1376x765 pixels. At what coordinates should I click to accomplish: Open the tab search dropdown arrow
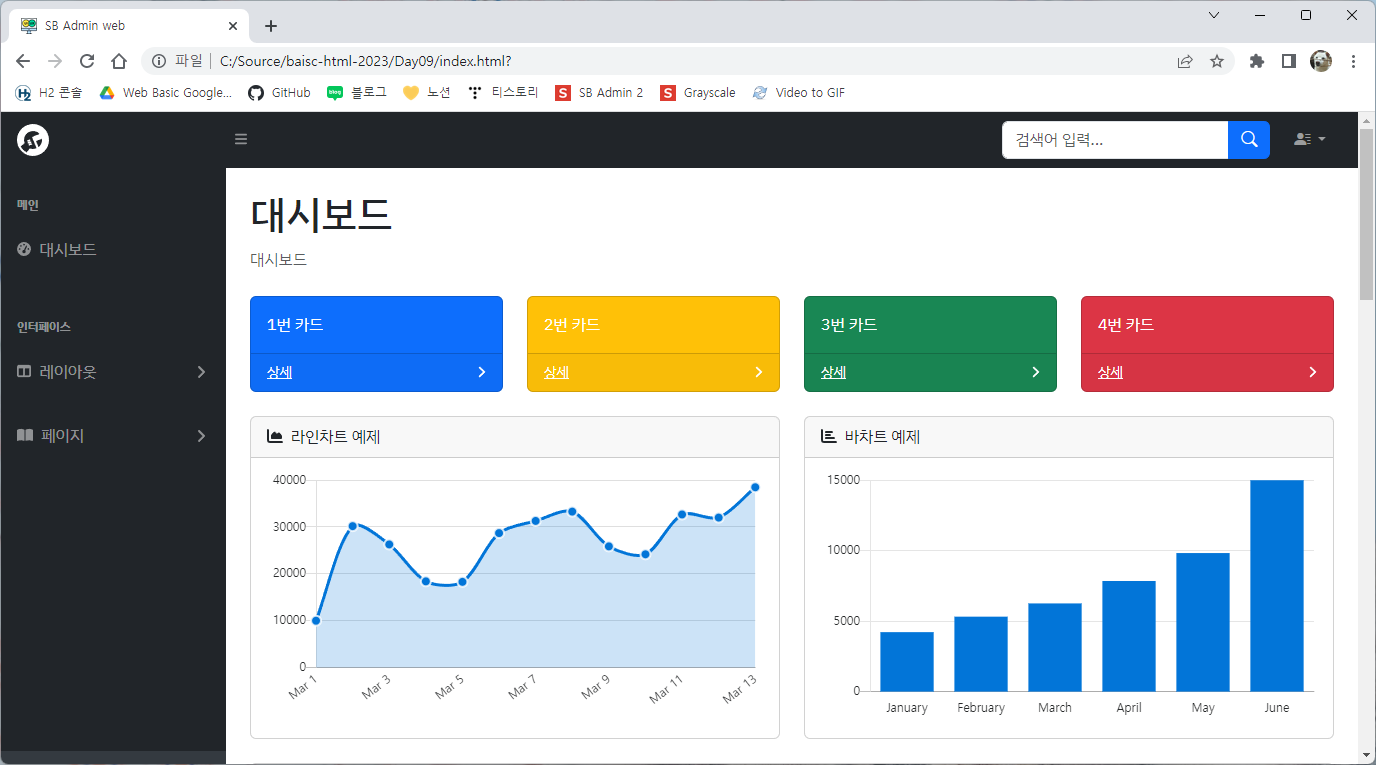1214,15
